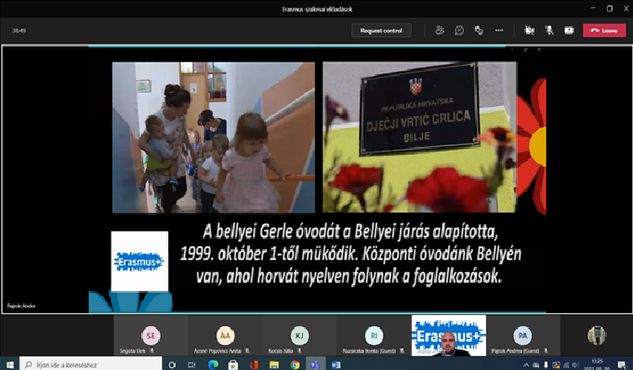
Task: Open the Windows Start menu
Action: click(x=9, y=364)
